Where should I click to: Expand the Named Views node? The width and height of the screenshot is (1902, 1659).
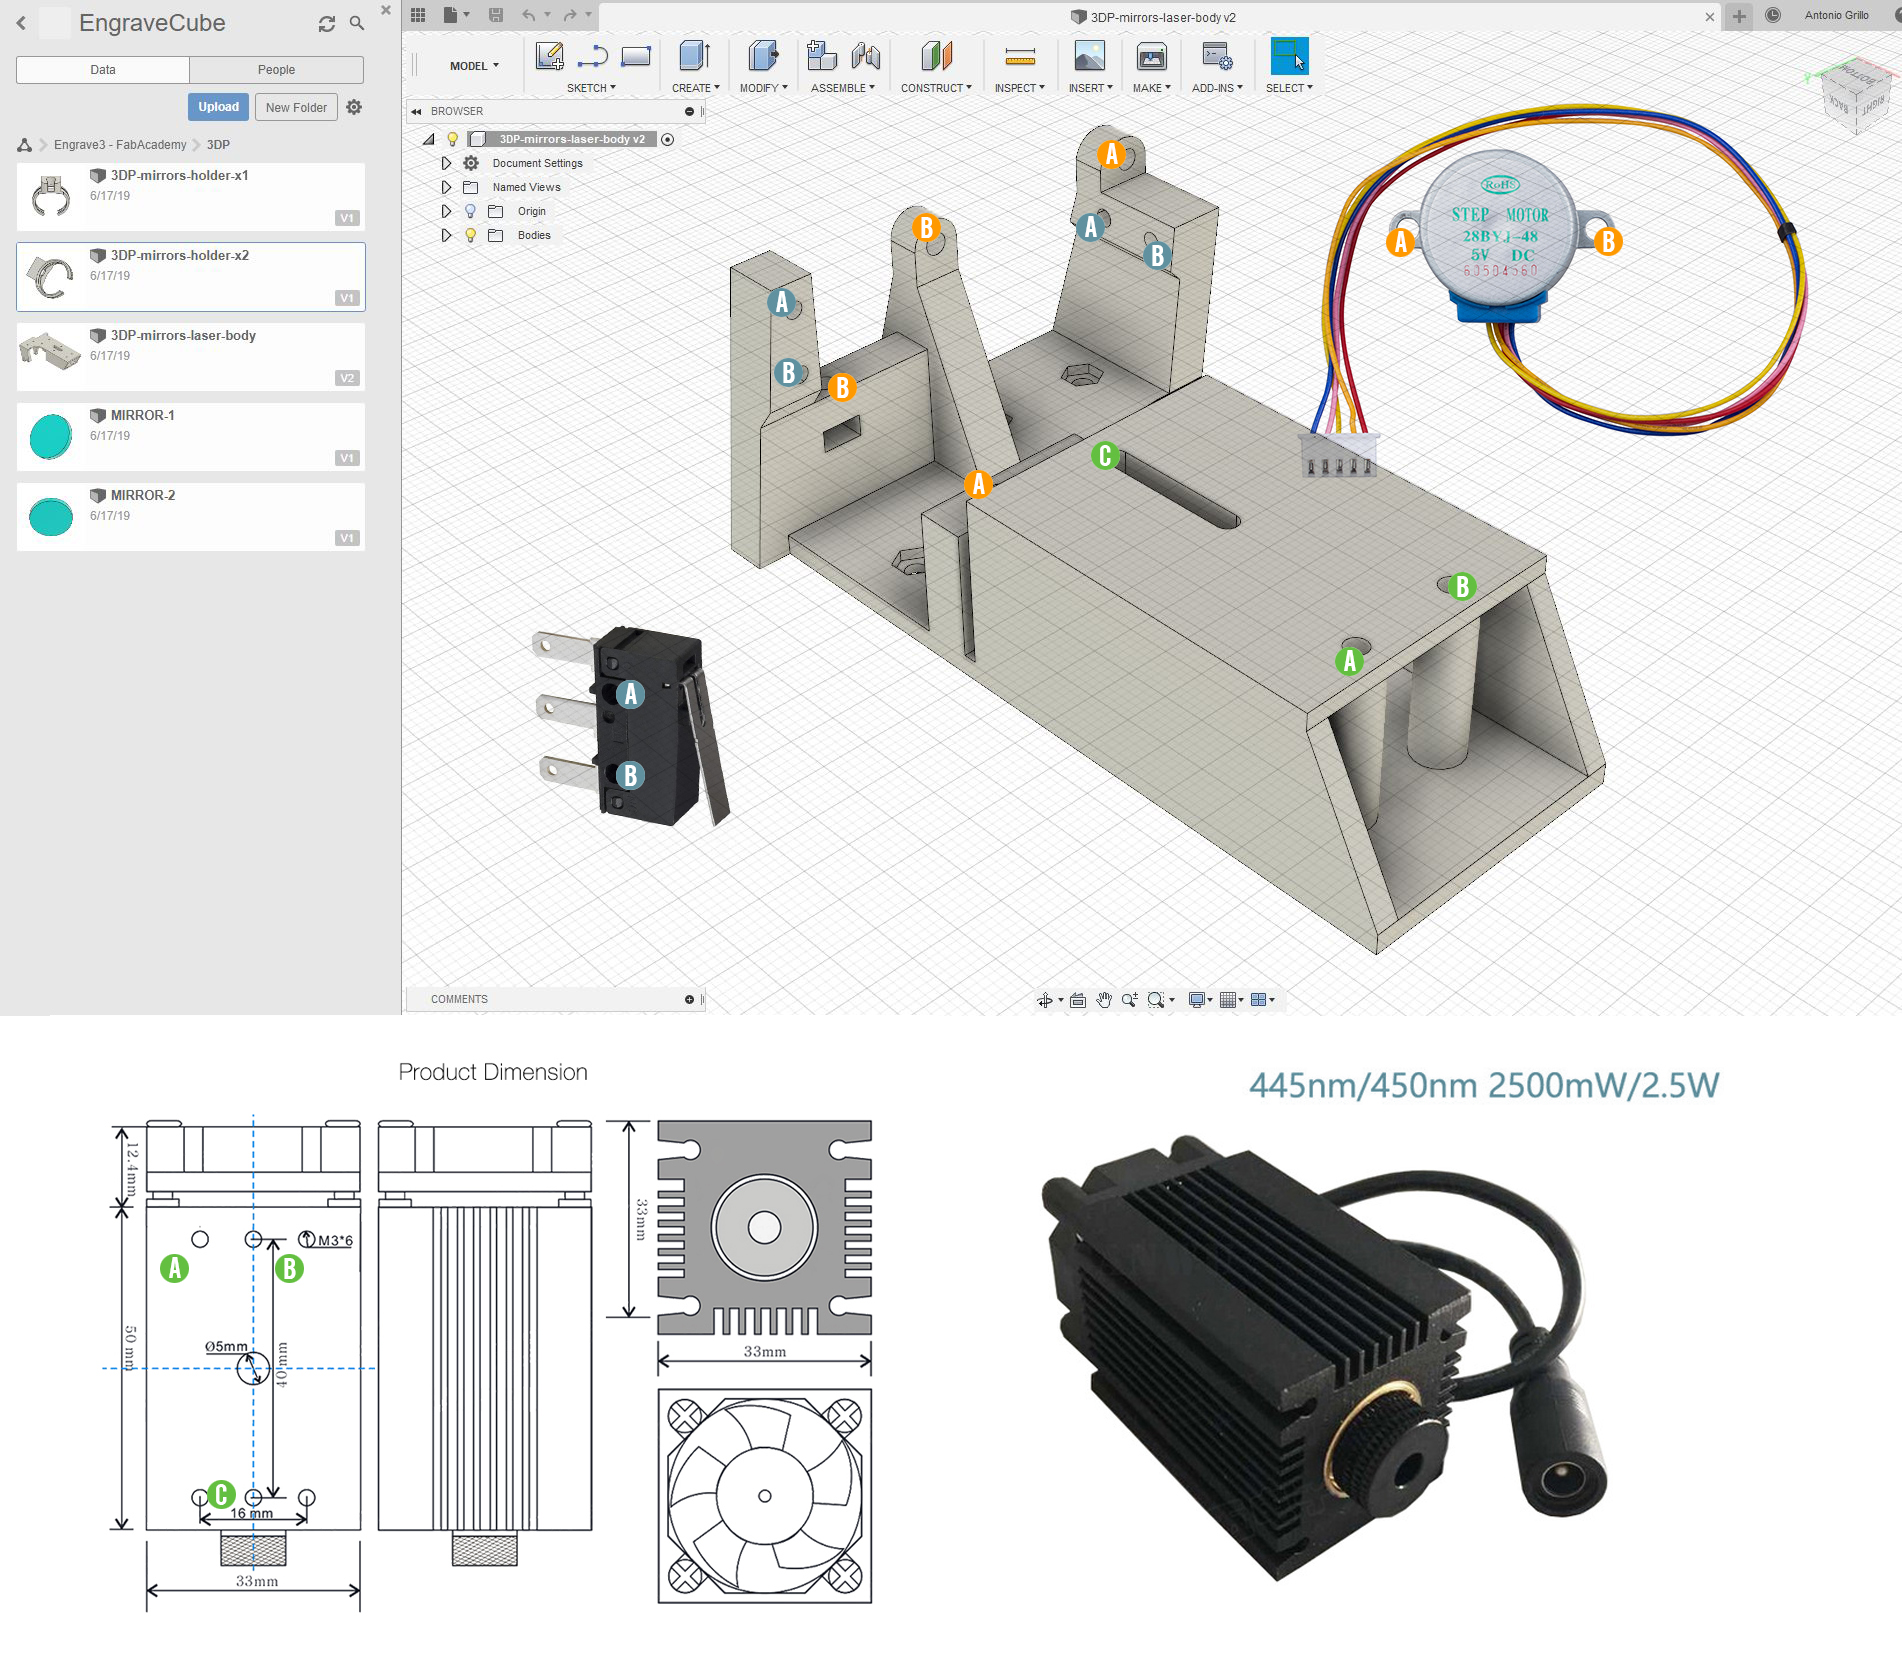coord(446,187)
